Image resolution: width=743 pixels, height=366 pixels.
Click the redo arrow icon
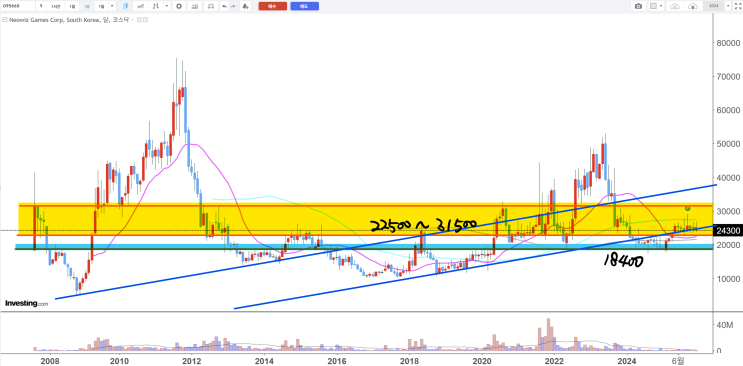click(x=233, y=6)
